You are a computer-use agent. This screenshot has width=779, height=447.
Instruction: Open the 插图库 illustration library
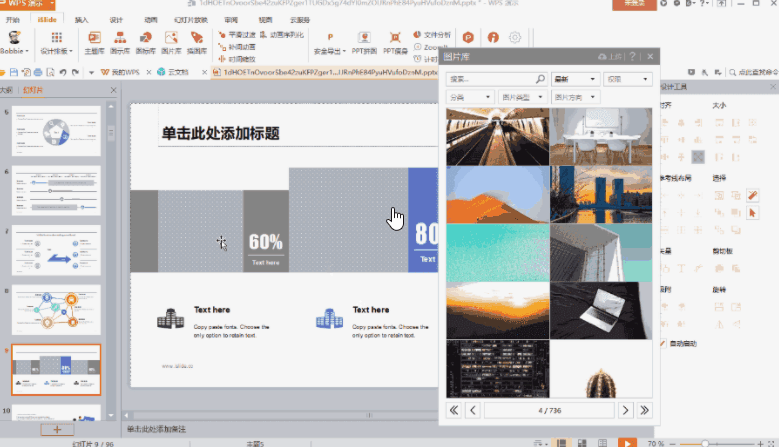[x=197, y=42]
